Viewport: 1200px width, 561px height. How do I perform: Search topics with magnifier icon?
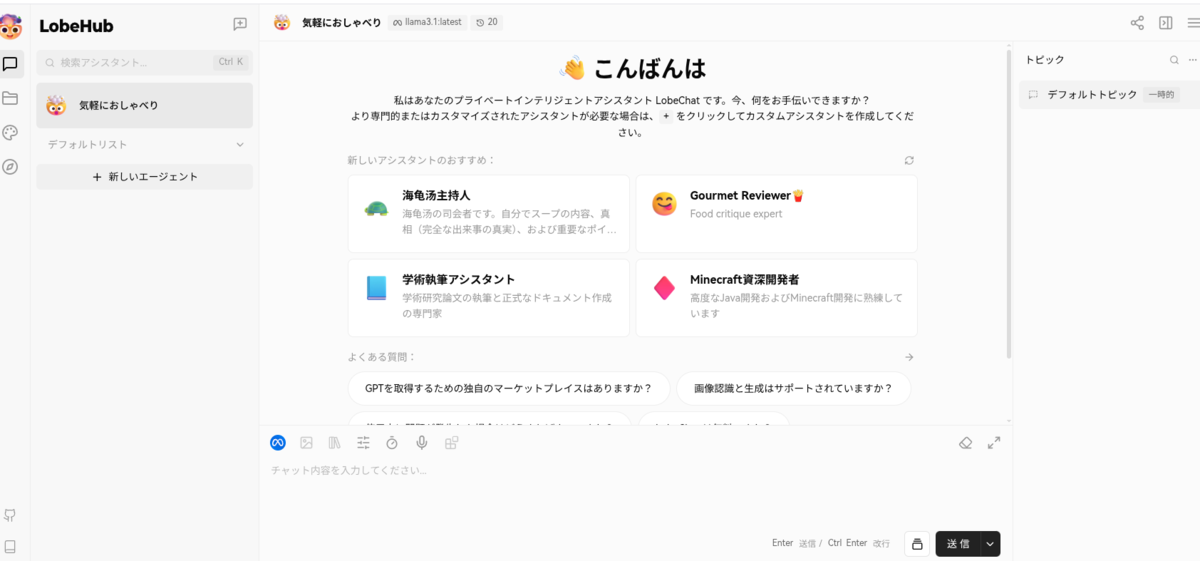pyautogui.click(x=1175, y=60)
